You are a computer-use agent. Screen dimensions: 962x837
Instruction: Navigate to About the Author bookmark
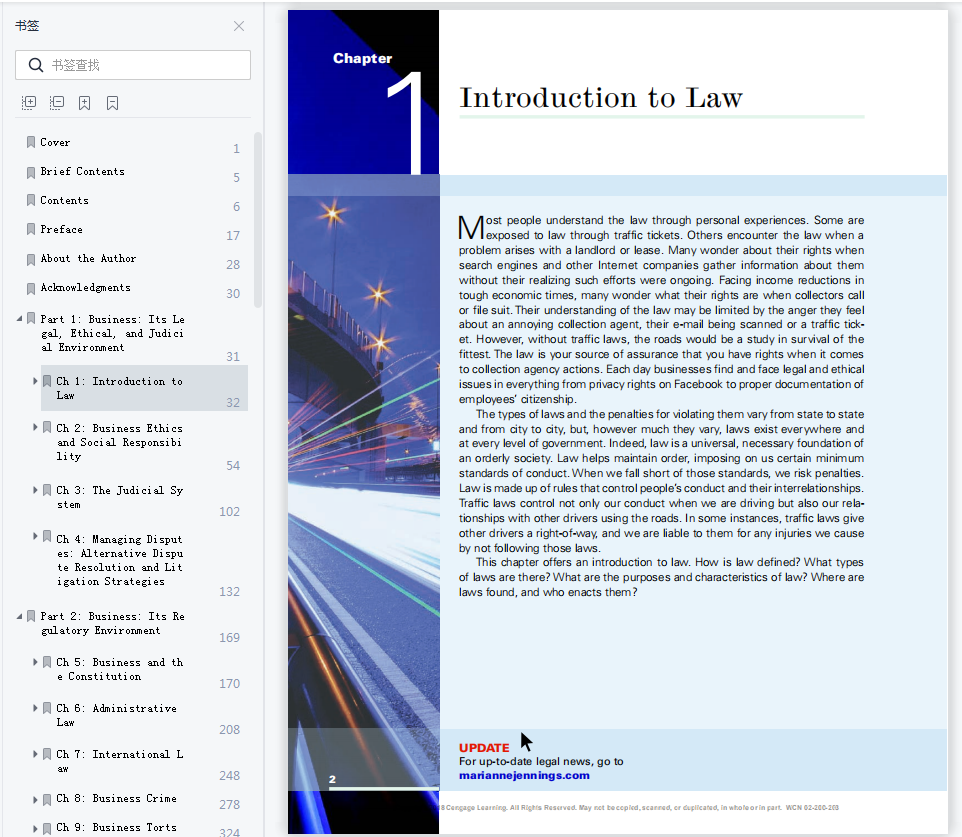click(88, 259)
